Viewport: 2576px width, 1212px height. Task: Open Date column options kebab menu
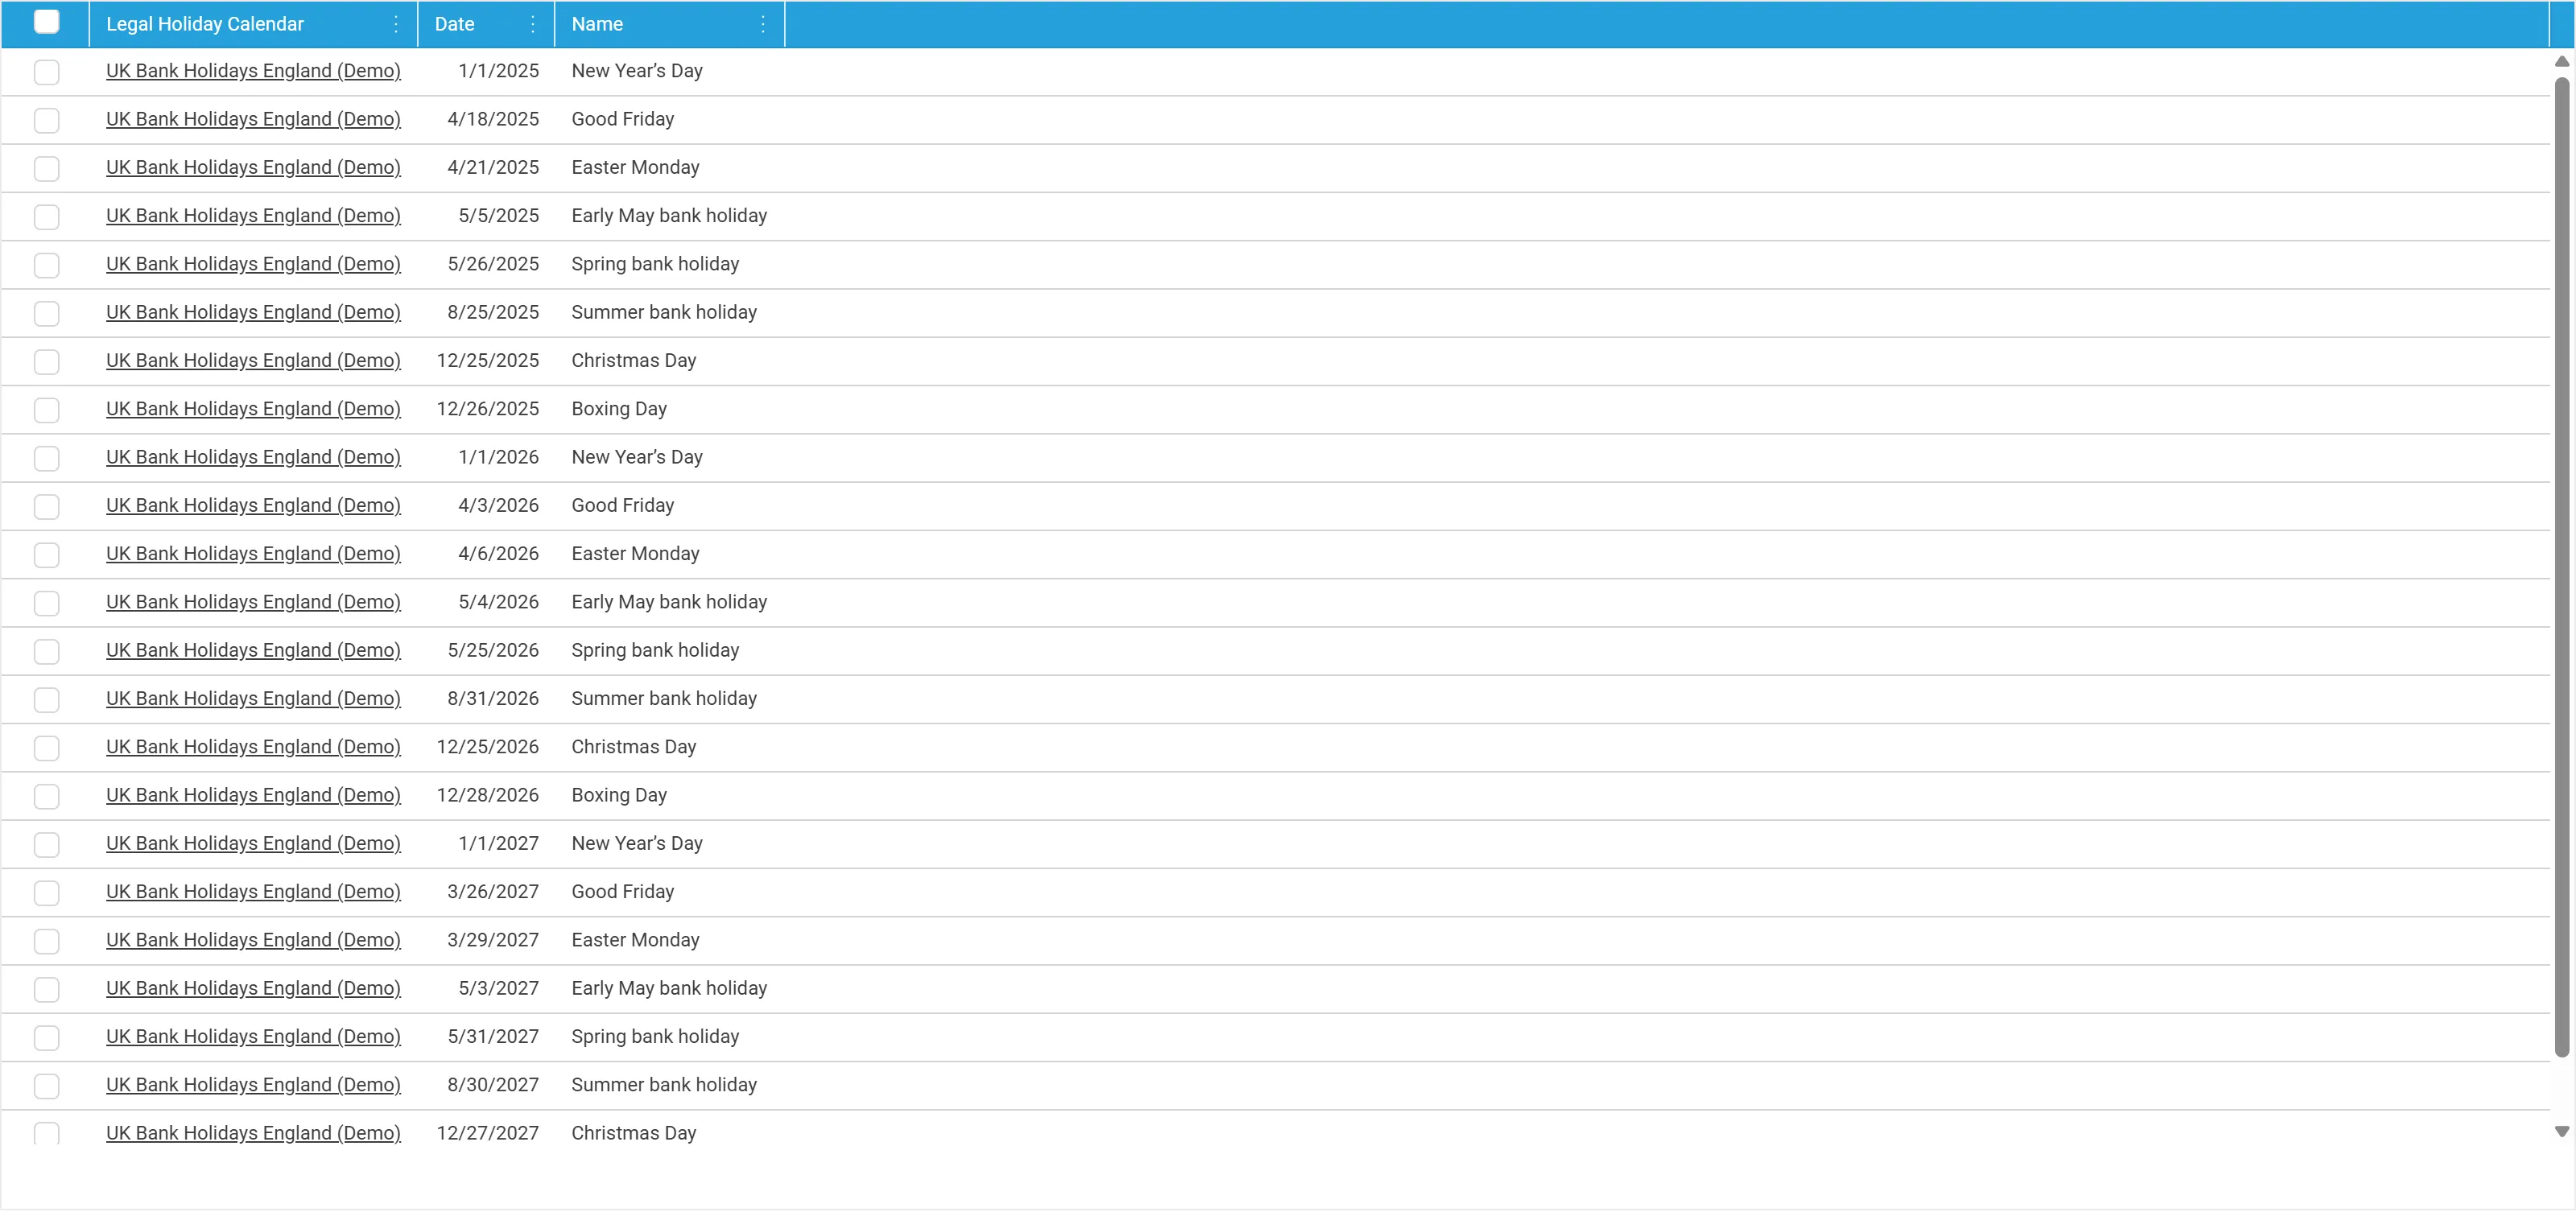533,24
